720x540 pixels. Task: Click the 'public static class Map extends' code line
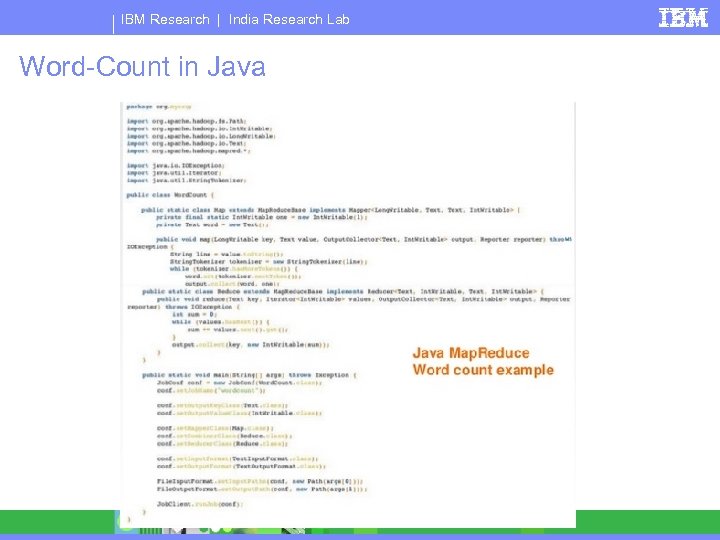click(x=331, y=210)
